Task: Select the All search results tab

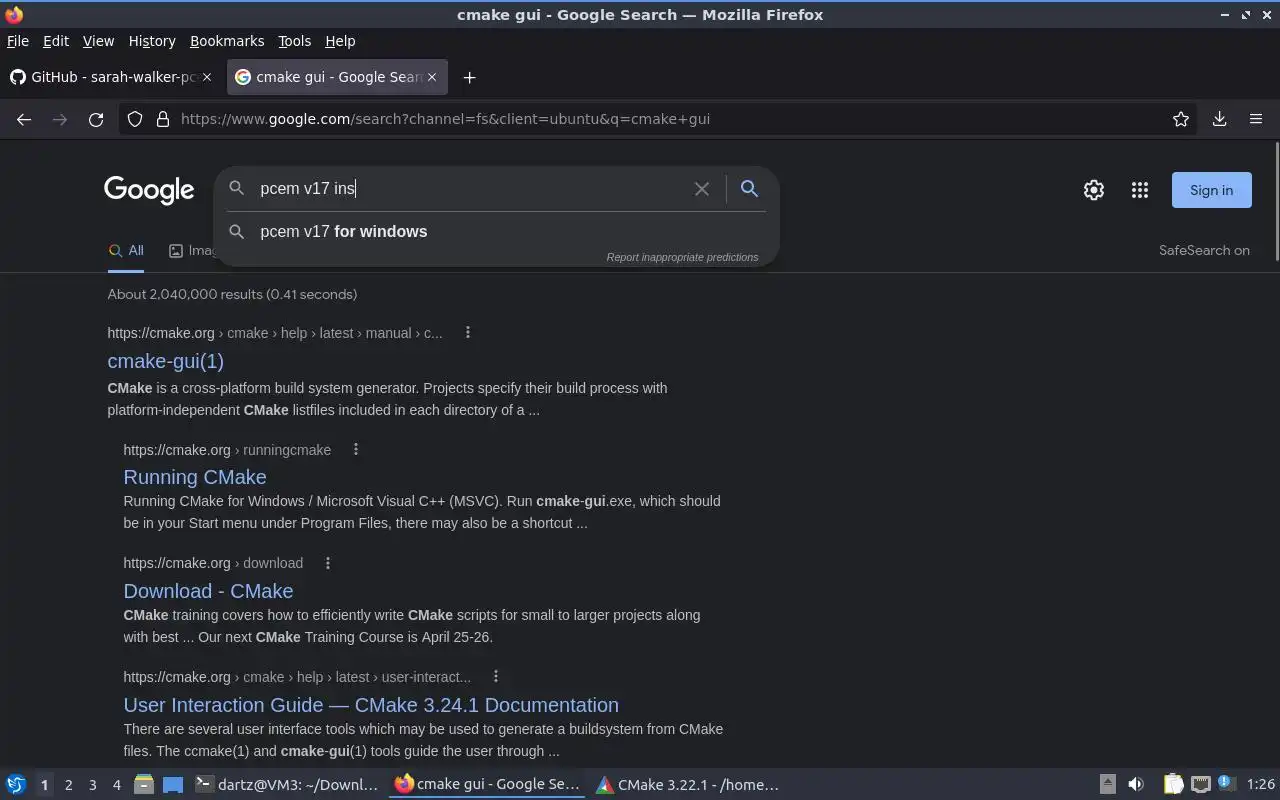Action: (126, 251)
